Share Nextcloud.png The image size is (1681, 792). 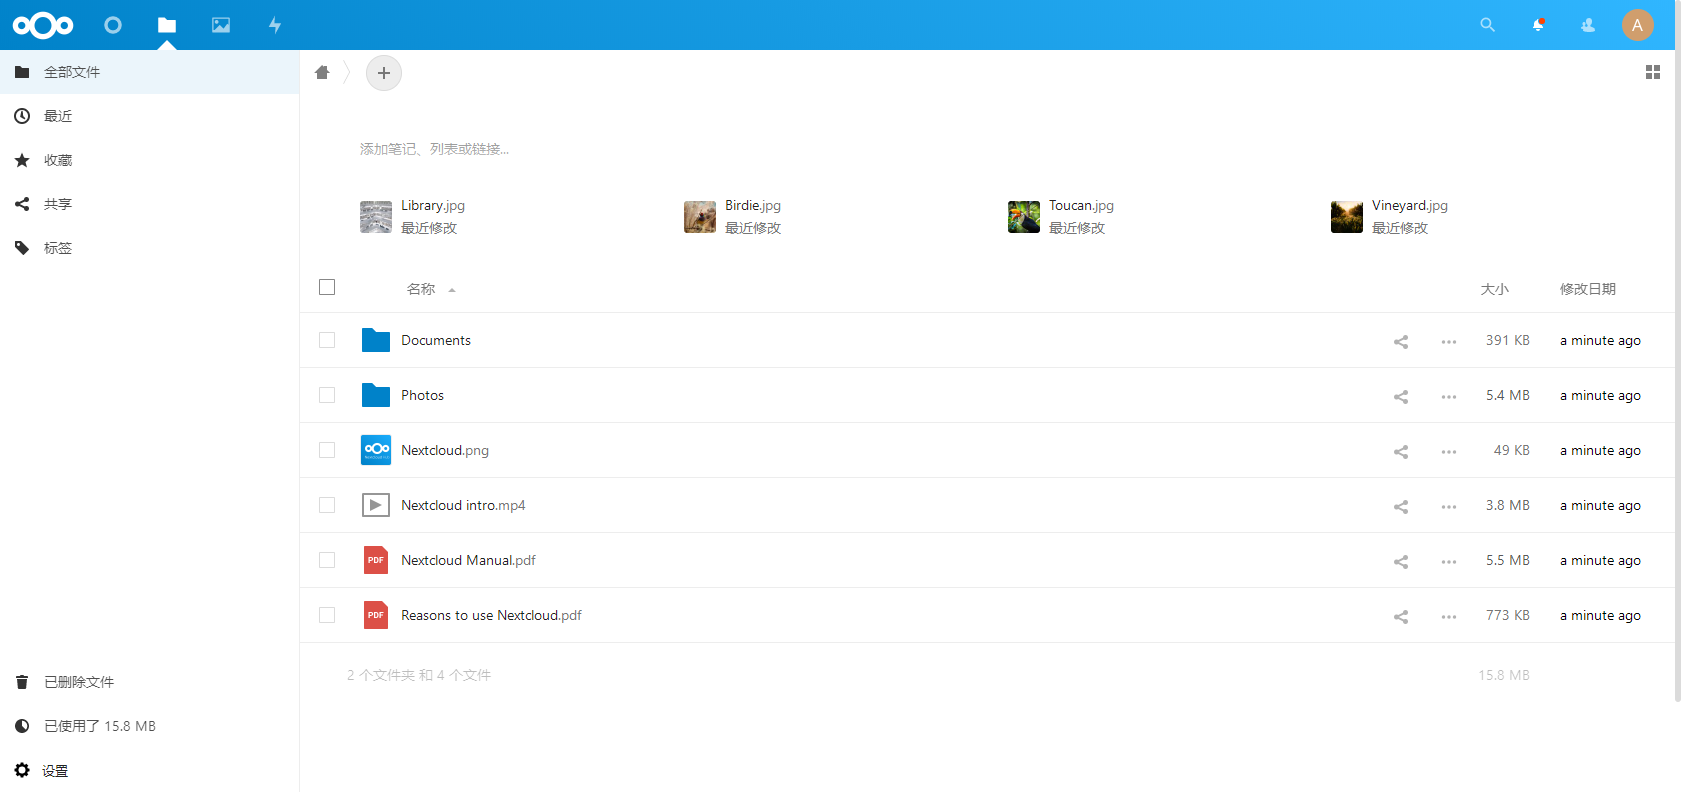tap(1401, 452)
